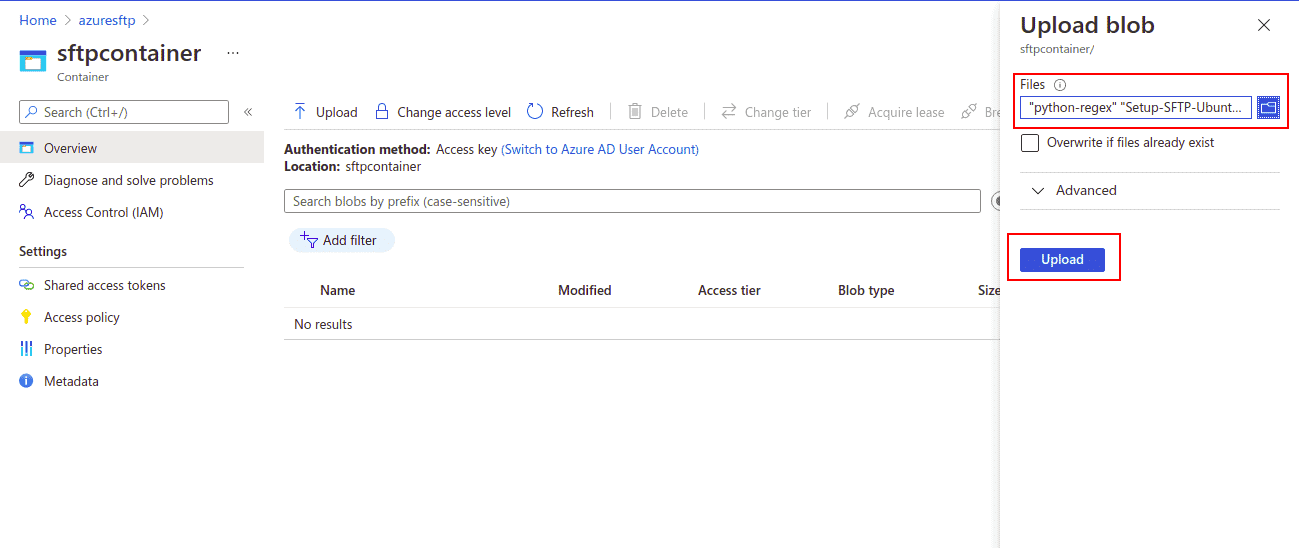Image resolution: width=1299 pixels, height=548 pixels.
Task: Click the Access policy key icon
Action: pyautogui.click(x=27, y=317)
